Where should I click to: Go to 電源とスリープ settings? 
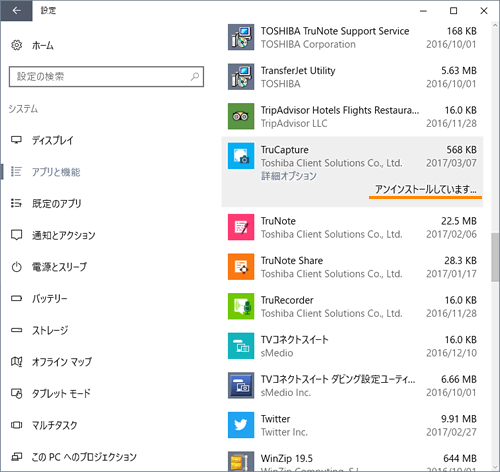pyautogui.click(x=59, y=267)
